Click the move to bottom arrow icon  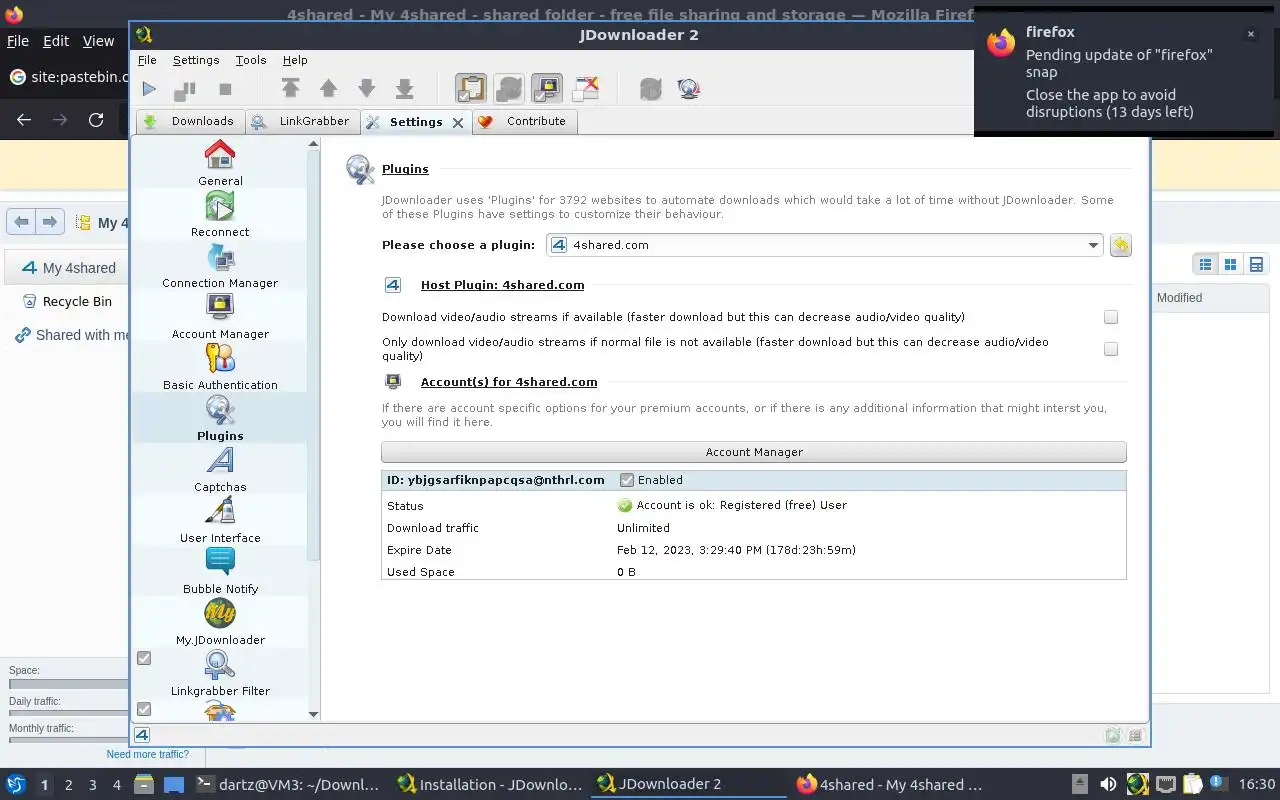405,89
